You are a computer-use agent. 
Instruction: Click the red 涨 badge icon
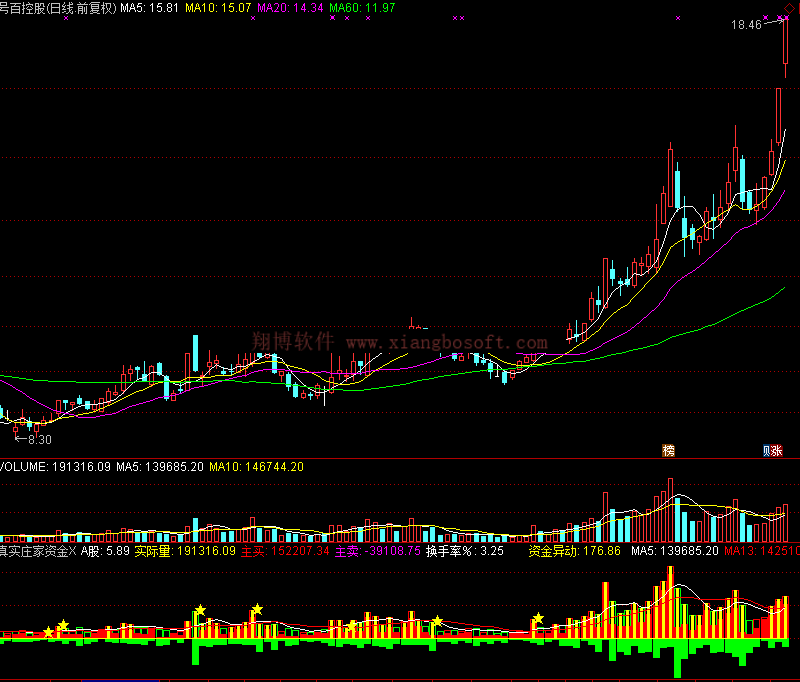pyautogui.click(x=777, y=450)
